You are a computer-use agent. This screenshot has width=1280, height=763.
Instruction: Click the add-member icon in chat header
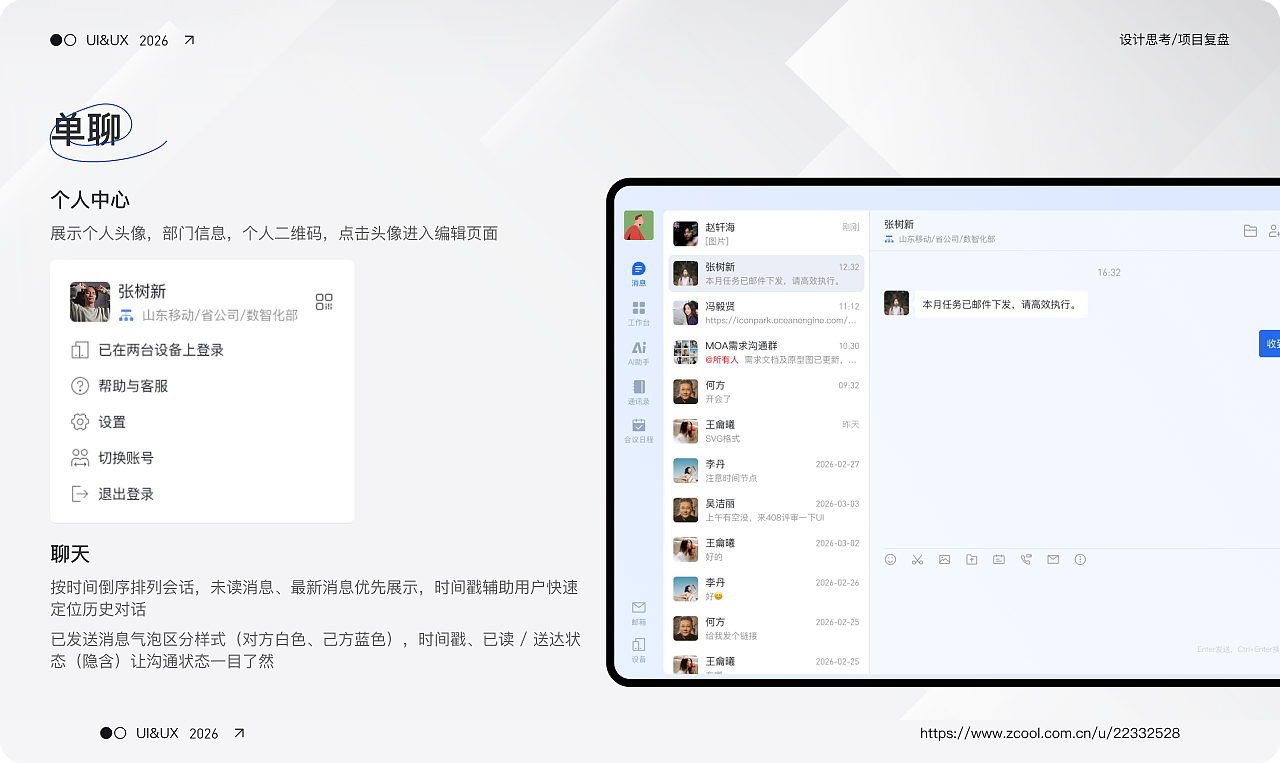pos(1275,231)
